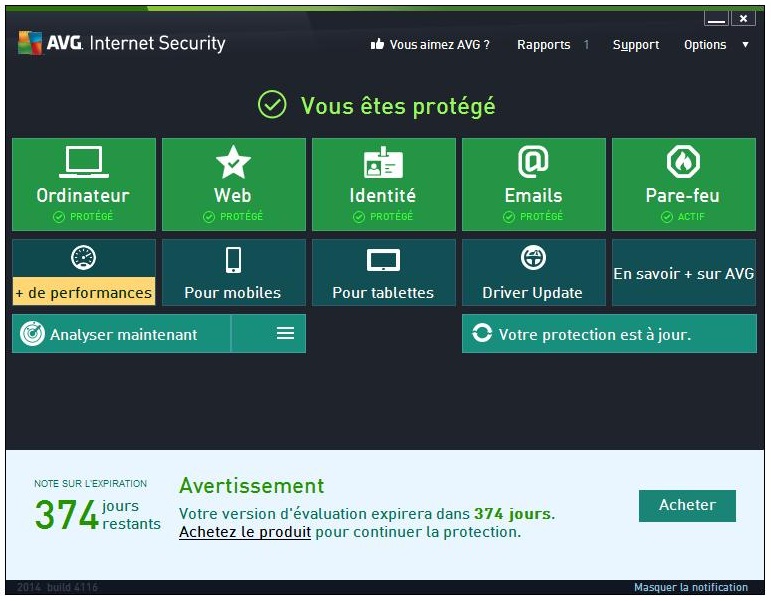Click the mobile phone icon

(234, 260)
